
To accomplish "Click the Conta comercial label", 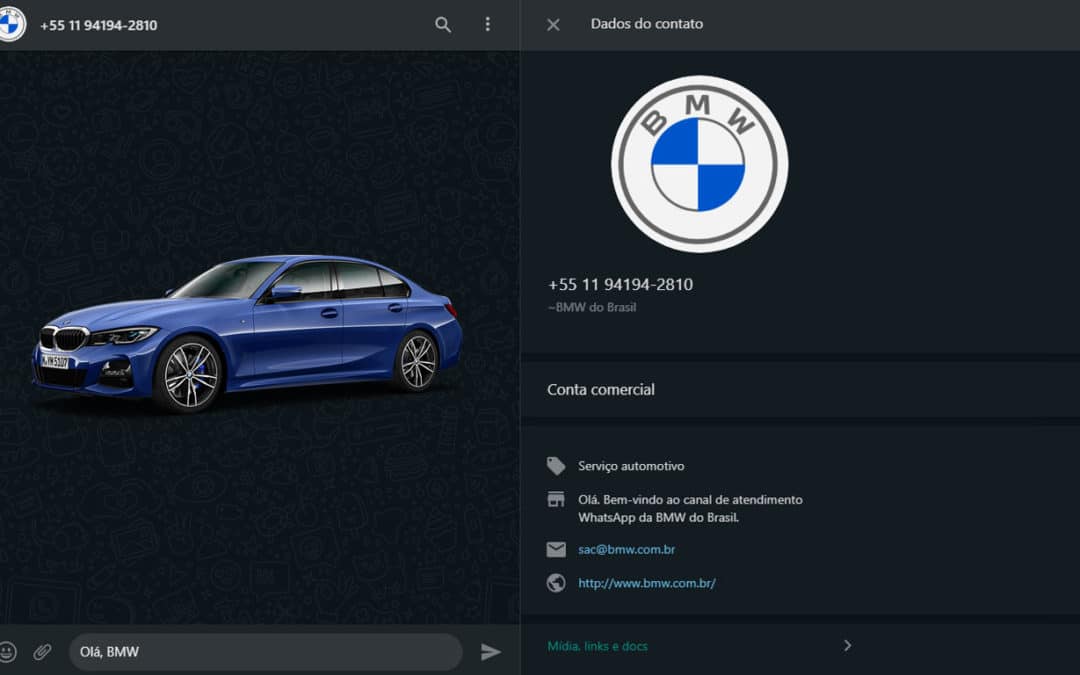I will pos(601,390).
